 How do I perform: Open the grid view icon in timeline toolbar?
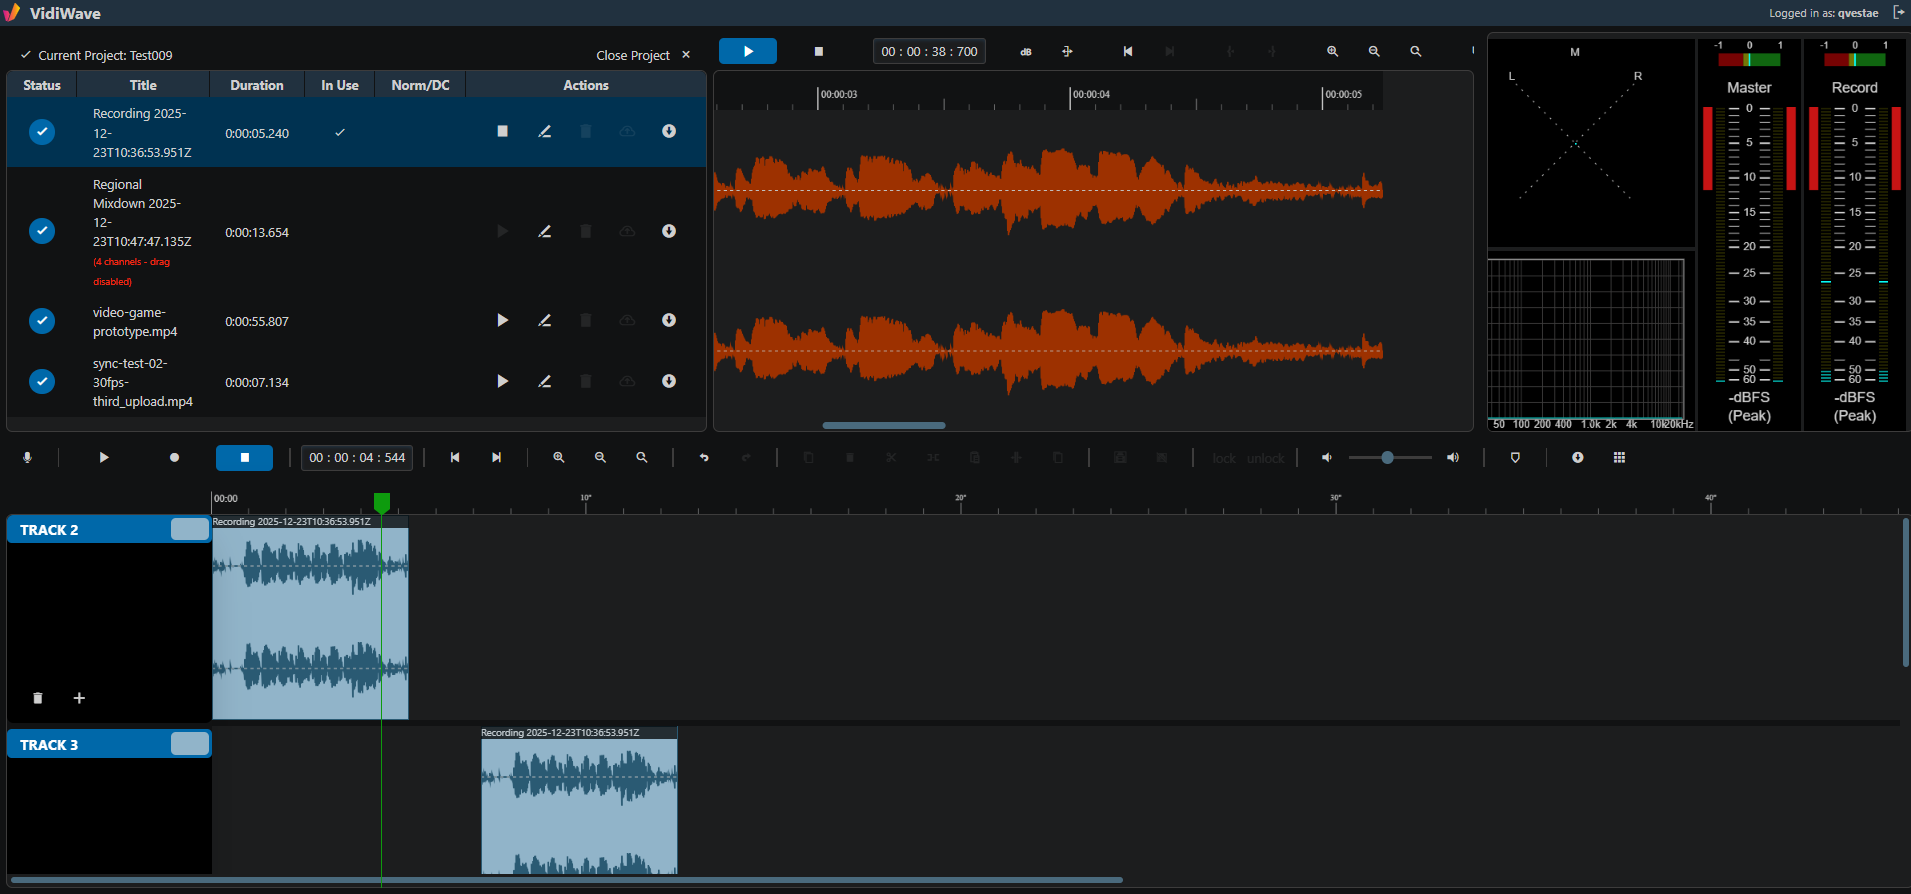(x=1619, y=457)
